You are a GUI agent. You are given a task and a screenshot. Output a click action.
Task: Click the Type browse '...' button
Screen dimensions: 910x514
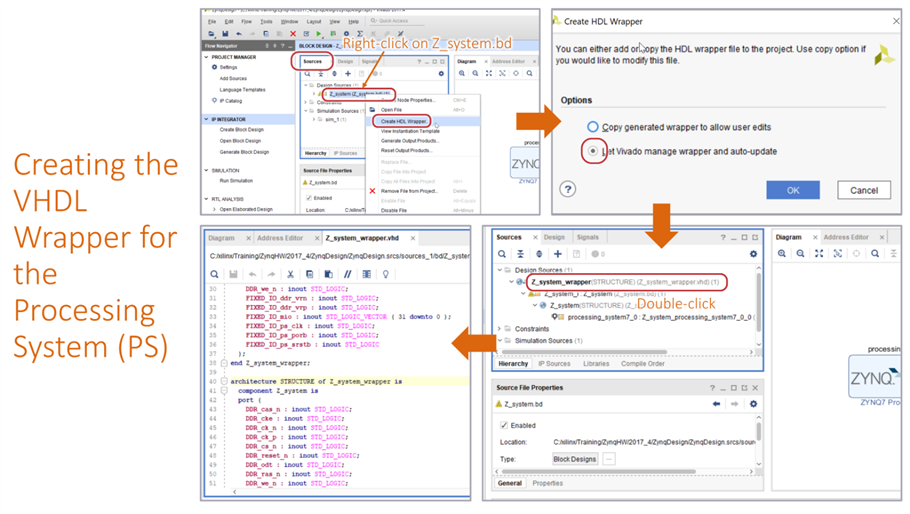608,459
